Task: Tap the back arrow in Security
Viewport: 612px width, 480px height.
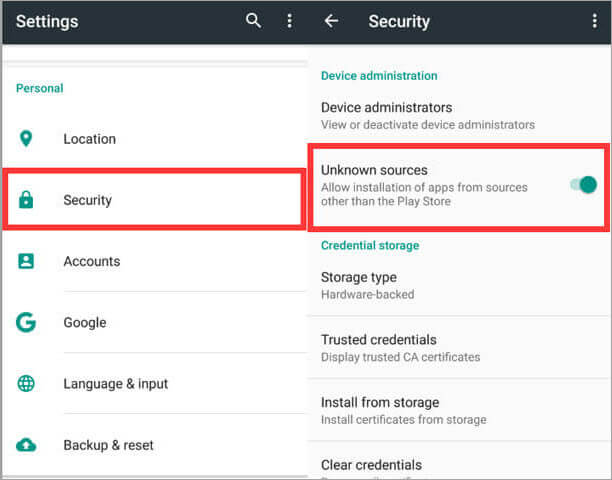Action: click(x=331, y=21)
